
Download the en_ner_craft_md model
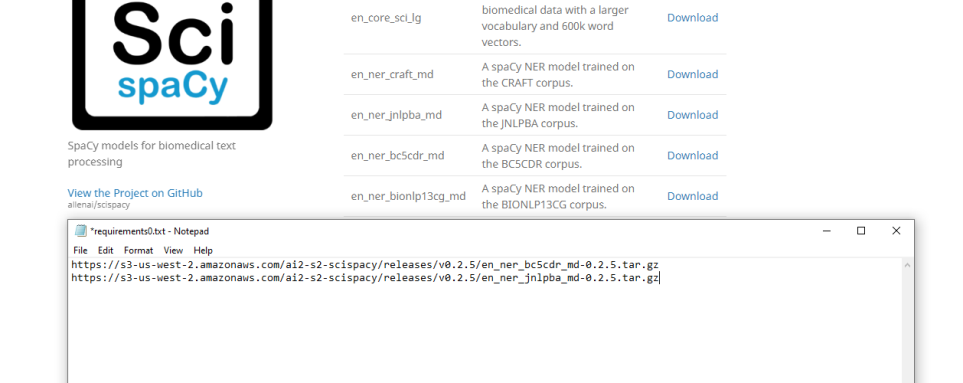point(693,74)
